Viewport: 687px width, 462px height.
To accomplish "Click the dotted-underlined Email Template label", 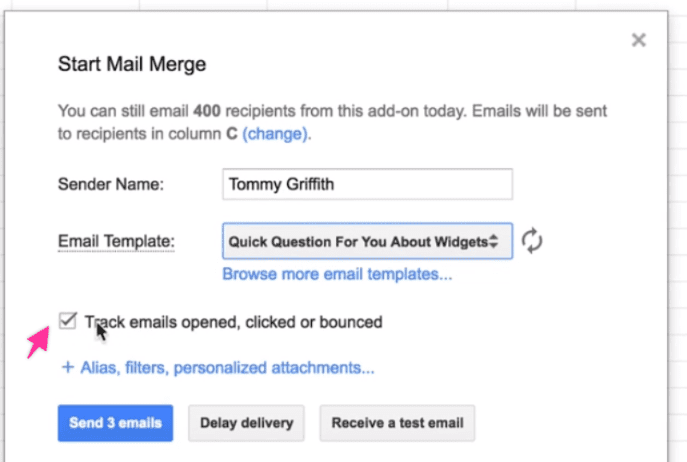I will [116, 242].
